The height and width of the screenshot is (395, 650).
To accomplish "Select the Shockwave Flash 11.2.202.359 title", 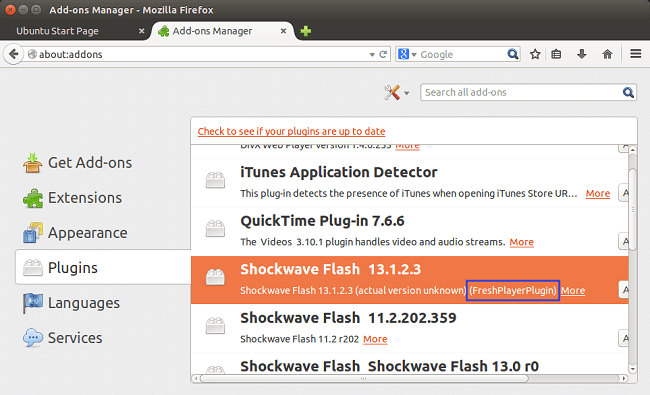I will (x=348, y=318).
